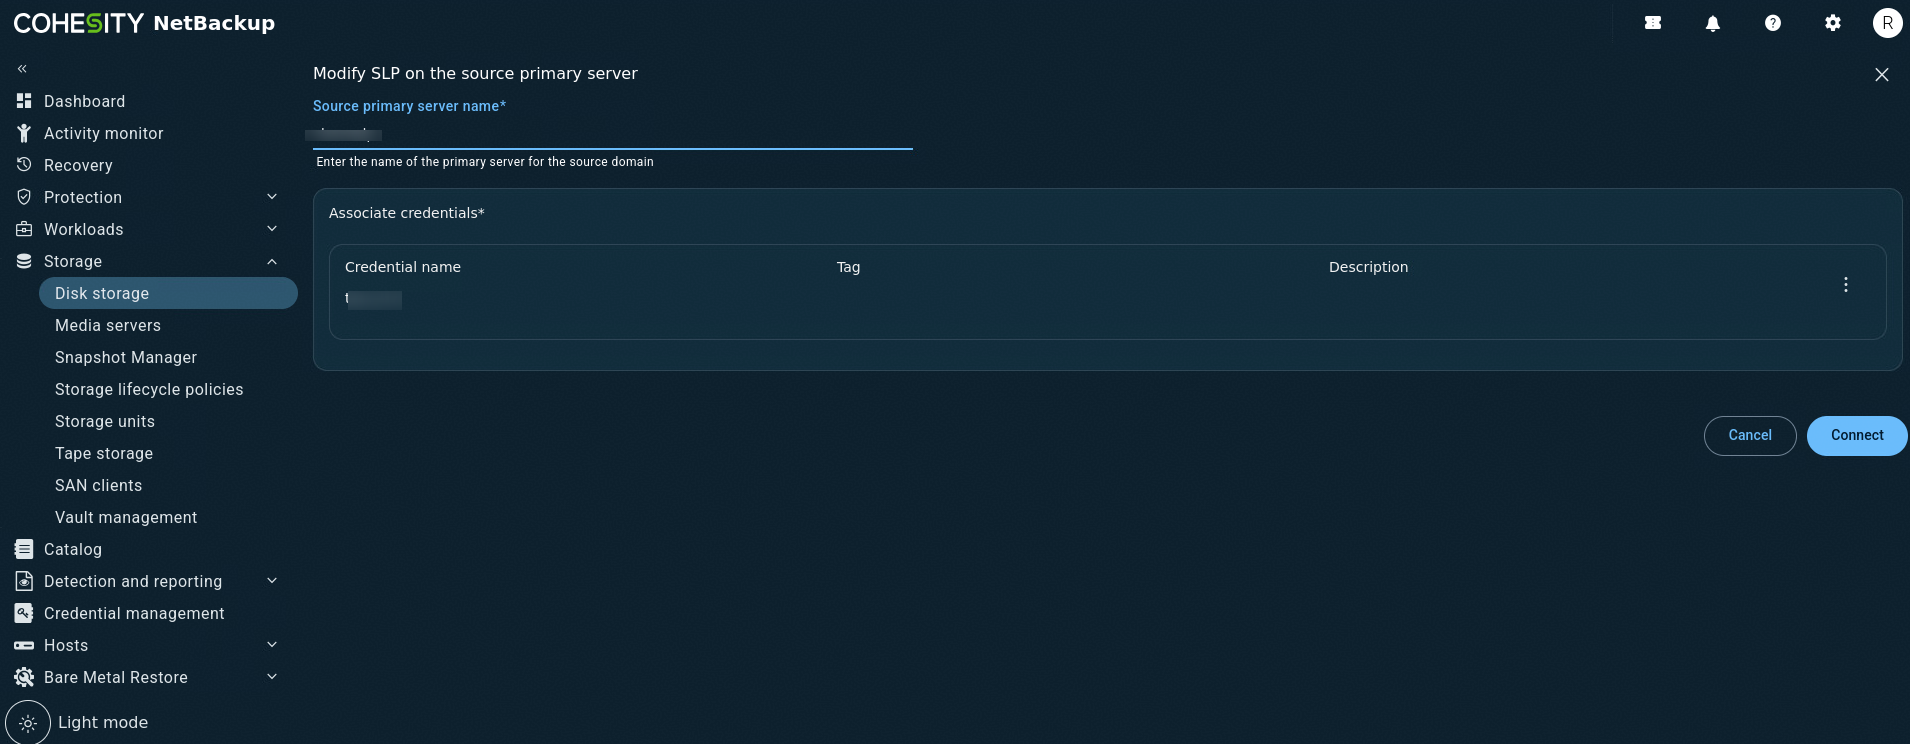Click the Protection shield icon
Screen dimensions: 1910x744
pyautogui.click(x=24, y=197)
